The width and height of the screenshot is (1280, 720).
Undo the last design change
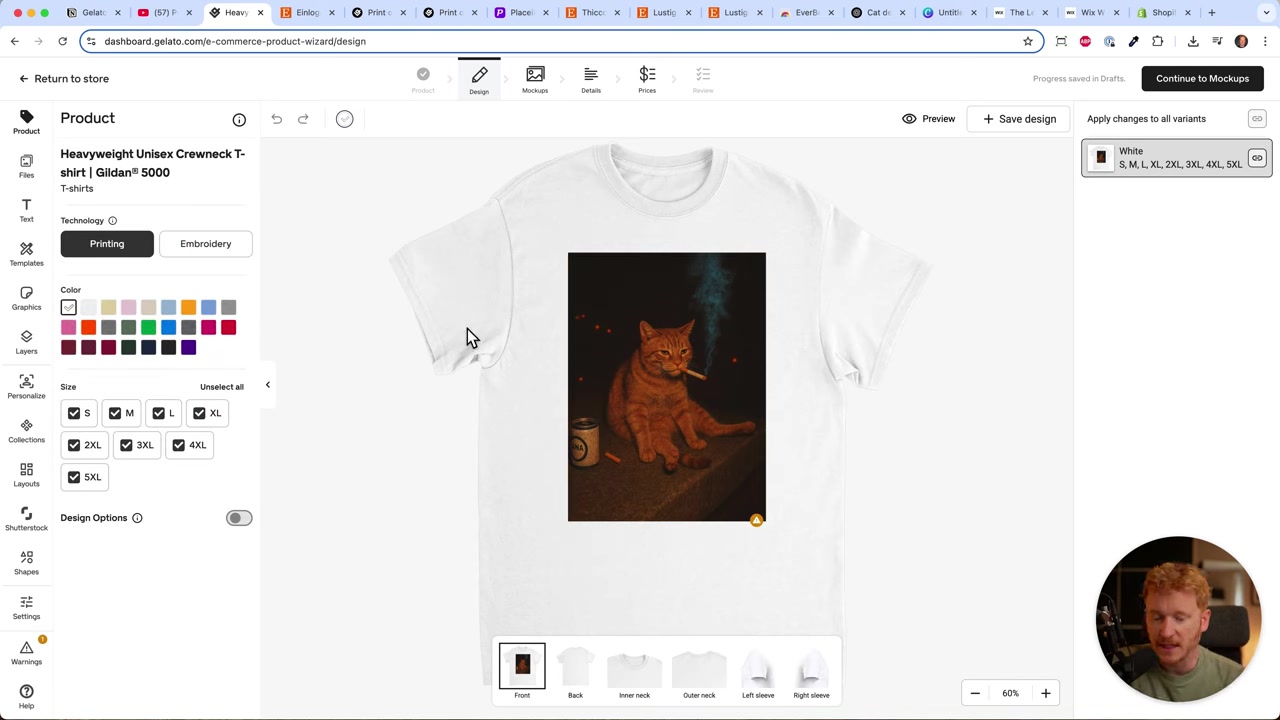click(x=277, y=119)
